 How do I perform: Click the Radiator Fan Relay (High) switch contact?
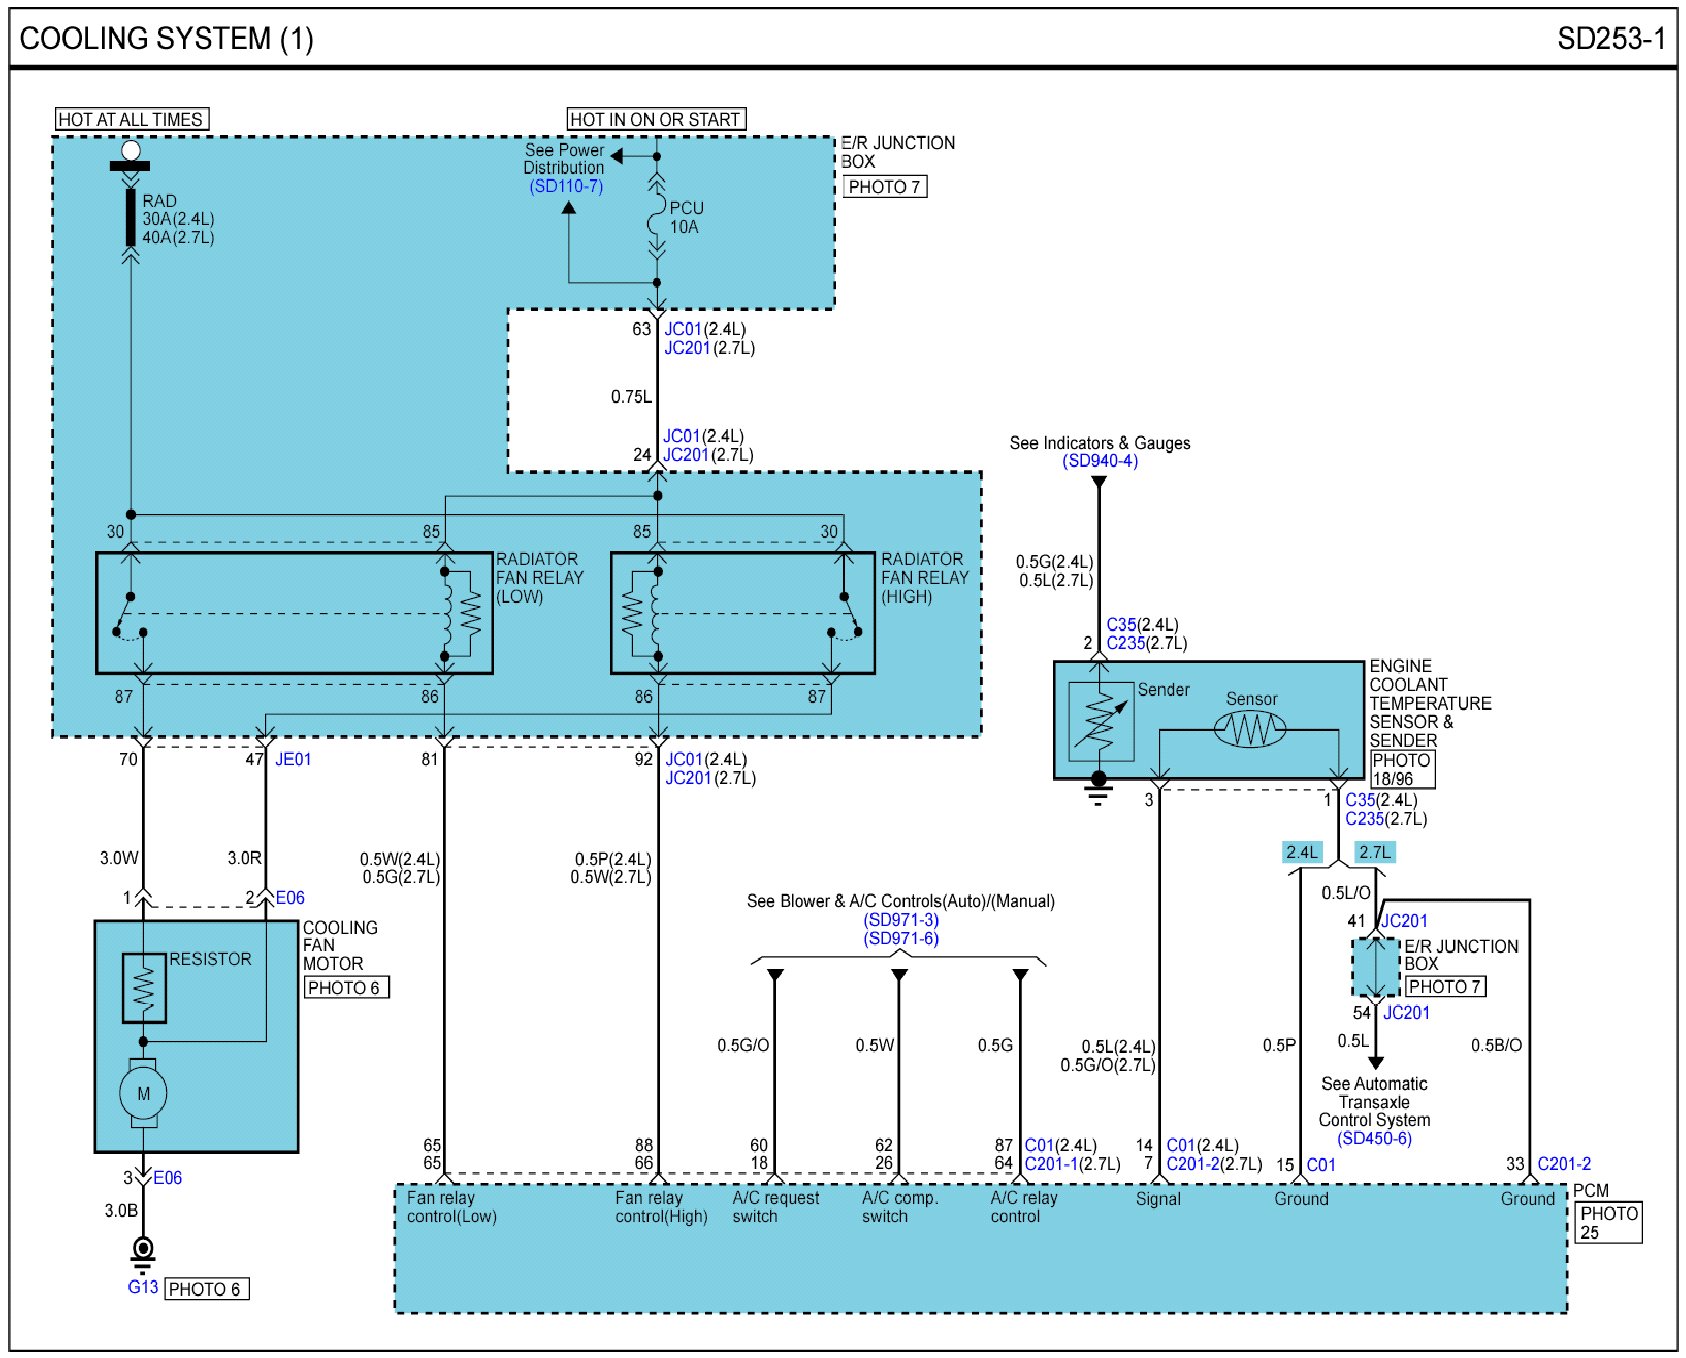point(846,613)
